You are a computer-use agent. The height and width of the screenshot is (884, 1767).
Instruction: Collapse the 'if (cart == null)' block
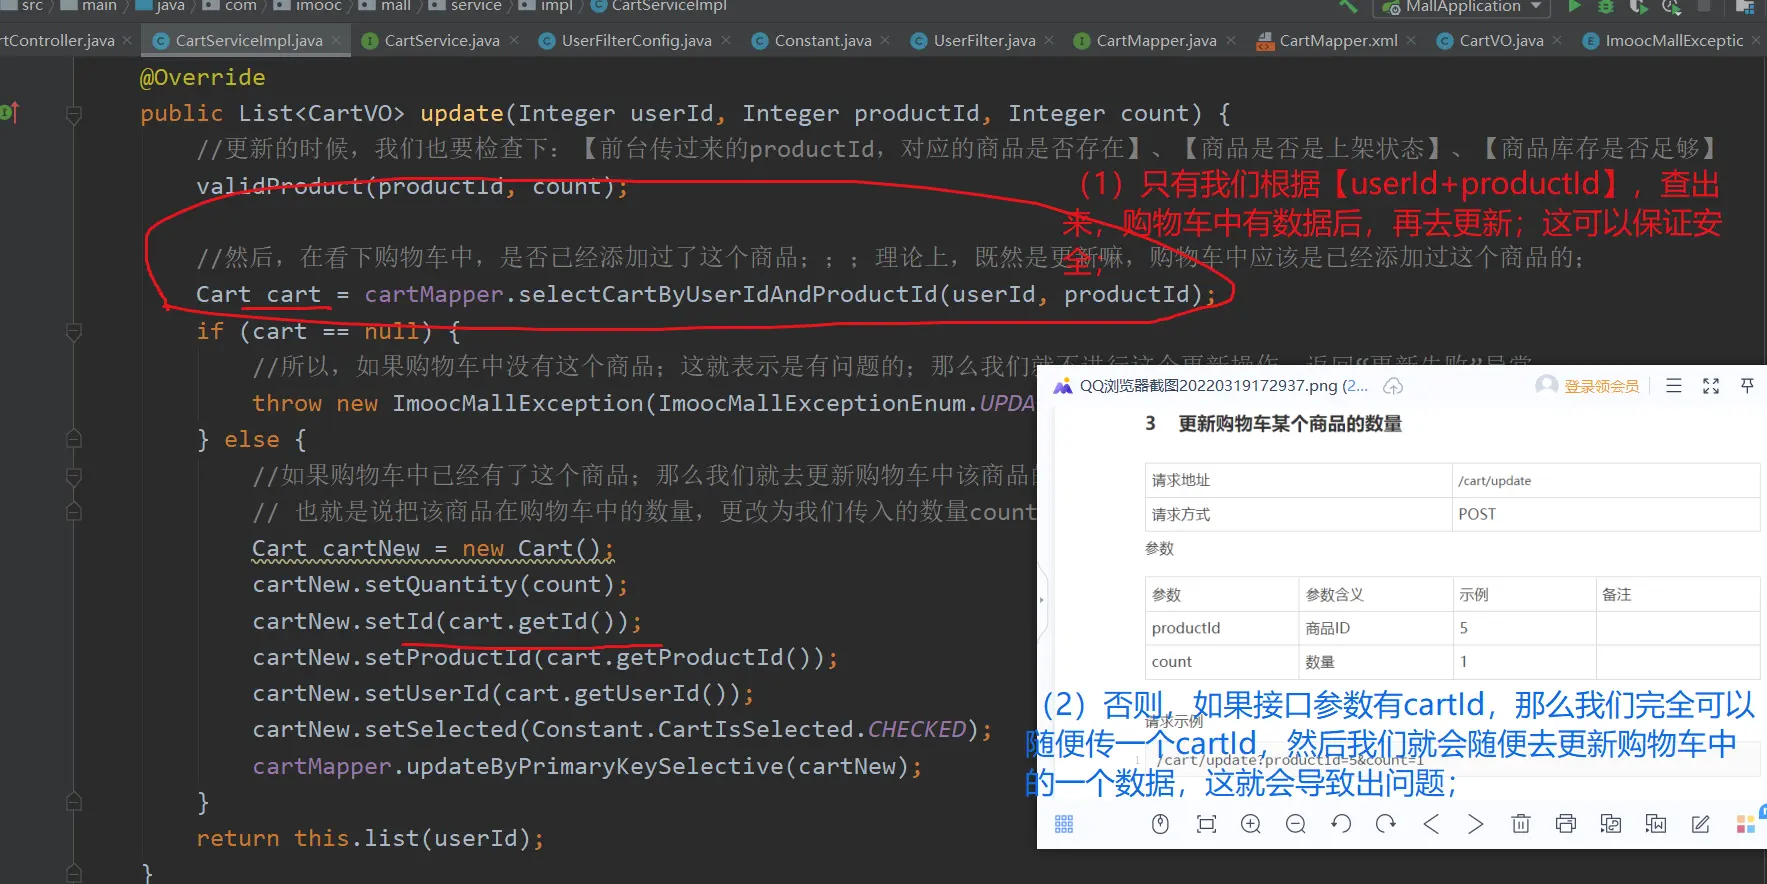74,331
